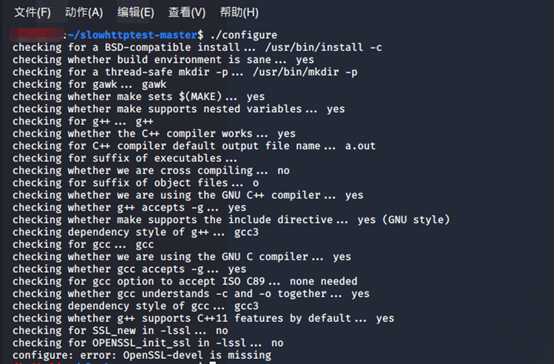Click the "checking for gawk" line

[x=89, y=84]
